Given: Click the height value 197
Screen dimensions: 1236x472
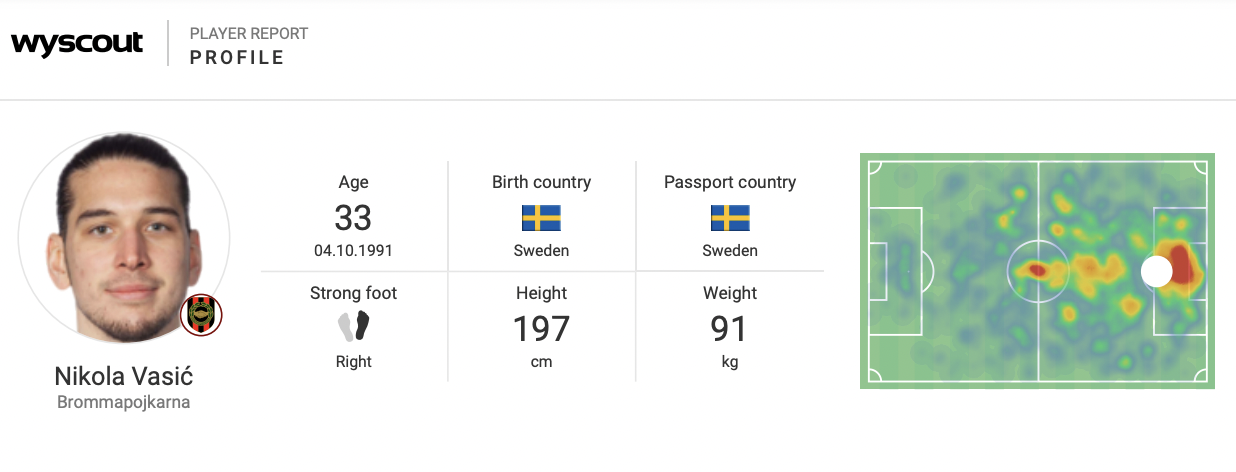Looking at the screenshot, I should tap(541, 328).
